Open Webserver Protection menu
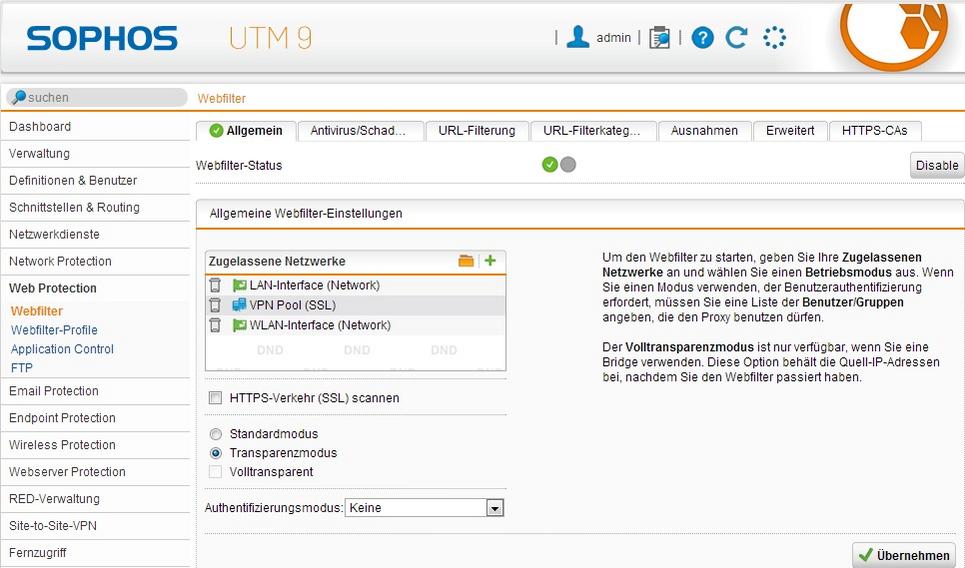Viewport: 965px width, 568px height. coord(95,472)
